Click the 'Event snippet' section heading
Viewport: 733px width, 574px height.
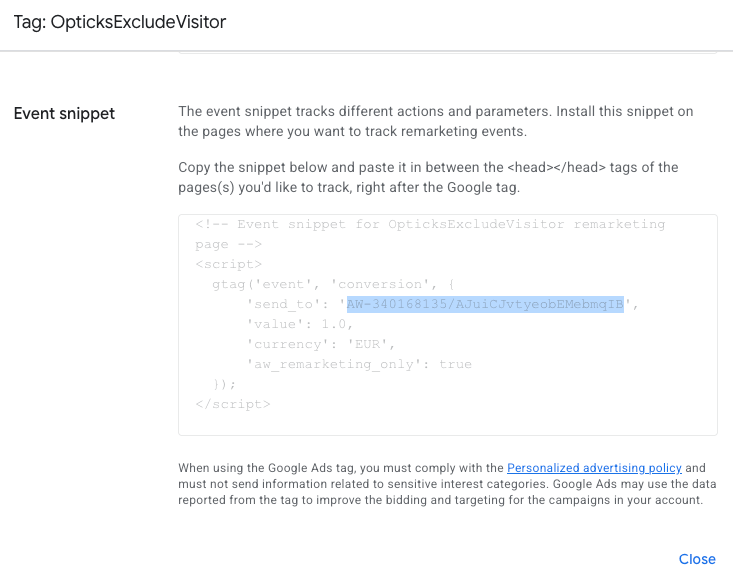tap(64, 114)
